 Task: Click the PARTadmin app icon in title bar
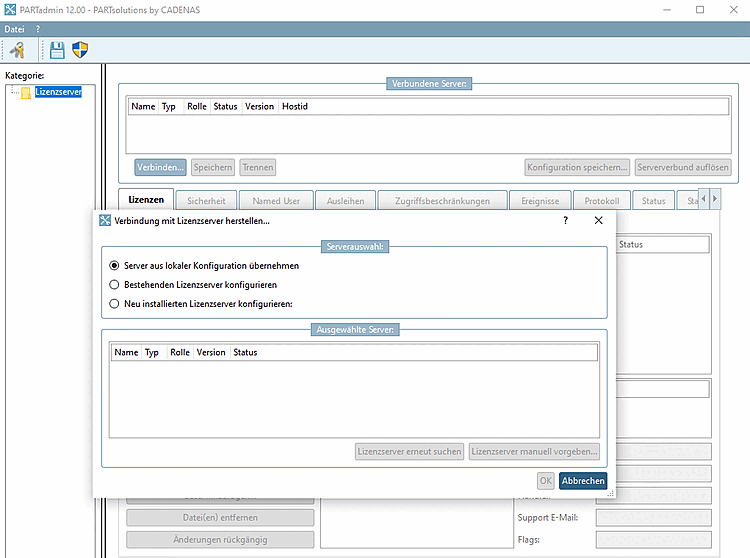coord(10,10)
